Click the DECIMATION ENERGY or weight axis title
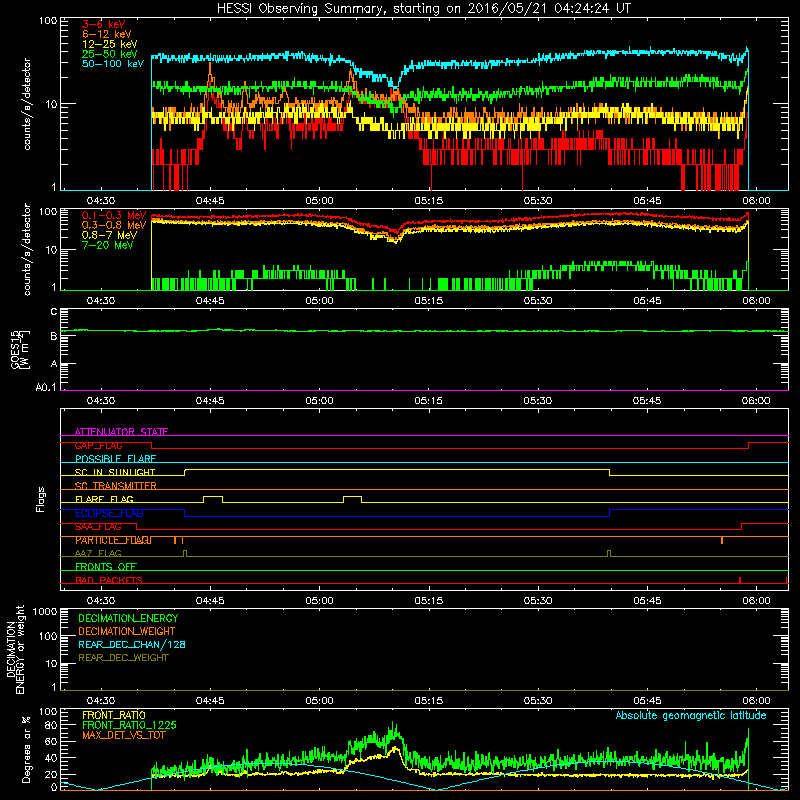Screen dimensions: 800x800 pyautogui.click(x=15, y=649)
